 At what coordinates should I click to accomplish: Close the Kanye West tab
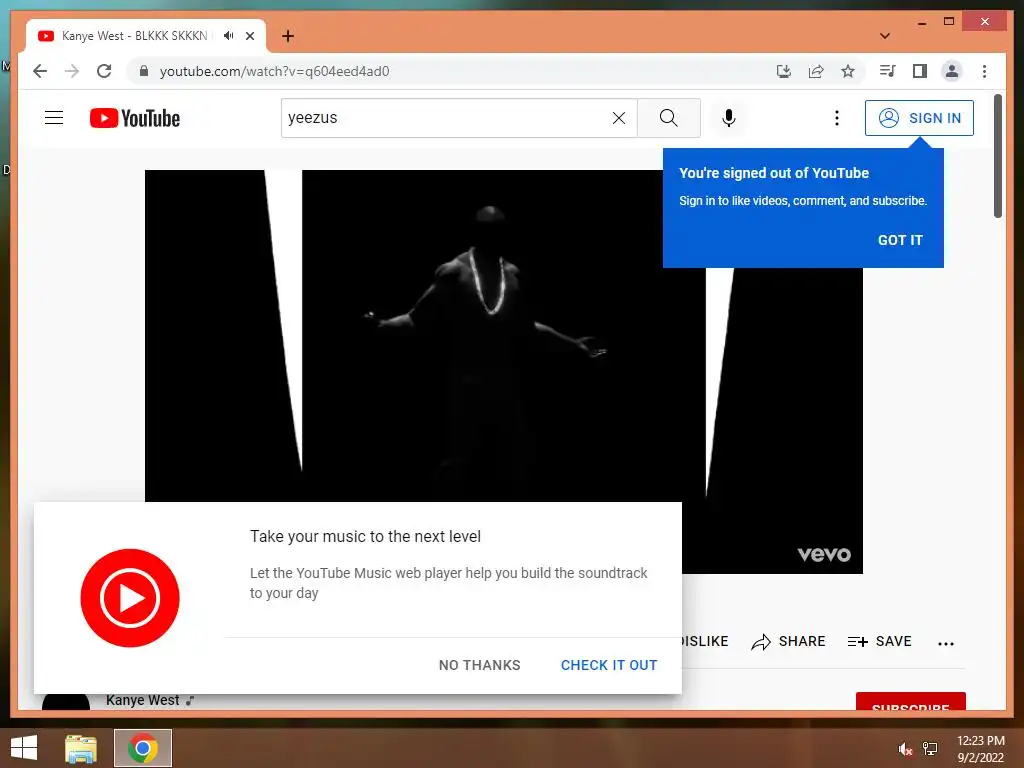click(249, 36)
